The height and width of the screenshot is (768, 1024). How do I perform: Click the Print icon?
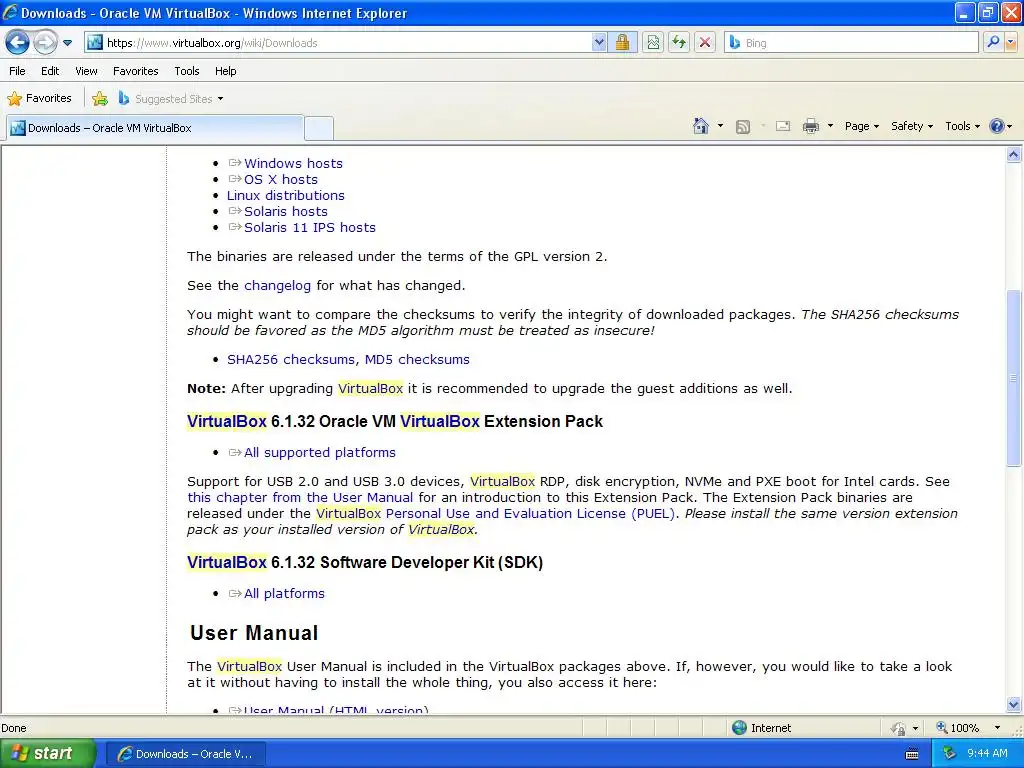point(810,126)
